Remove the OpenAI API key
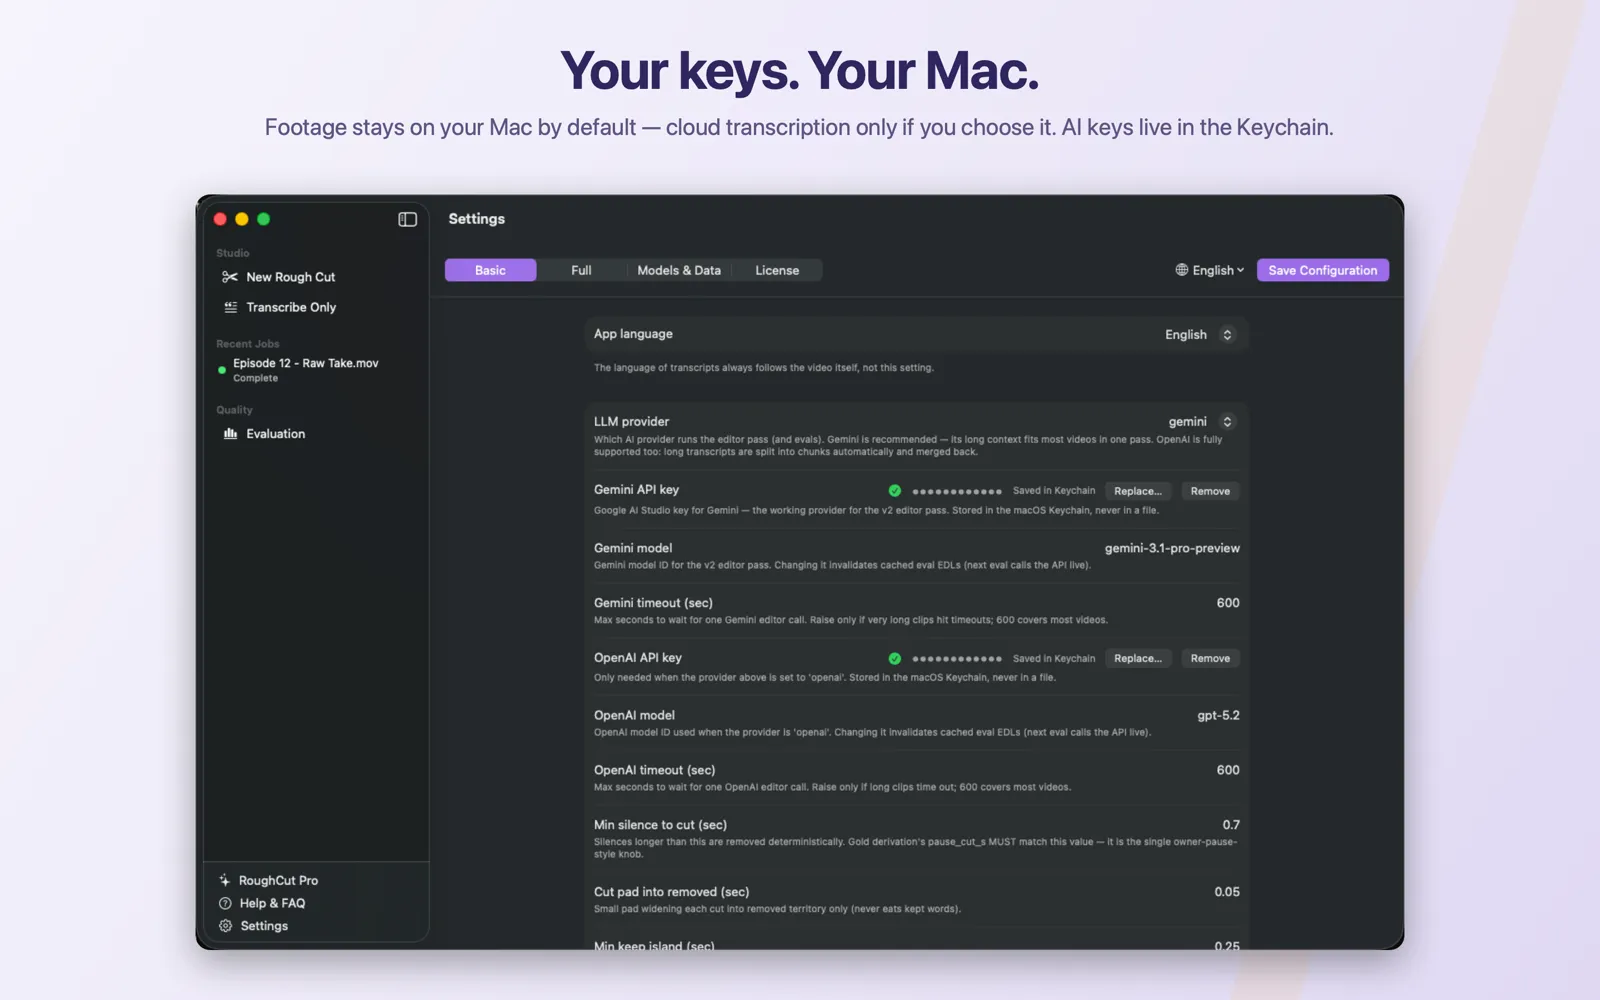This screenshot has width=1600, height=1000. (1210, 658)
